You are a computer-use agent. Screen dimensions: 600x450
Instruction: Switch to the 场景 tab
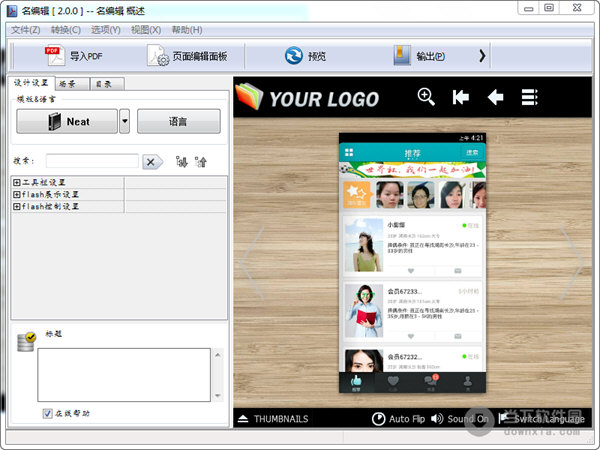point(68,84)
